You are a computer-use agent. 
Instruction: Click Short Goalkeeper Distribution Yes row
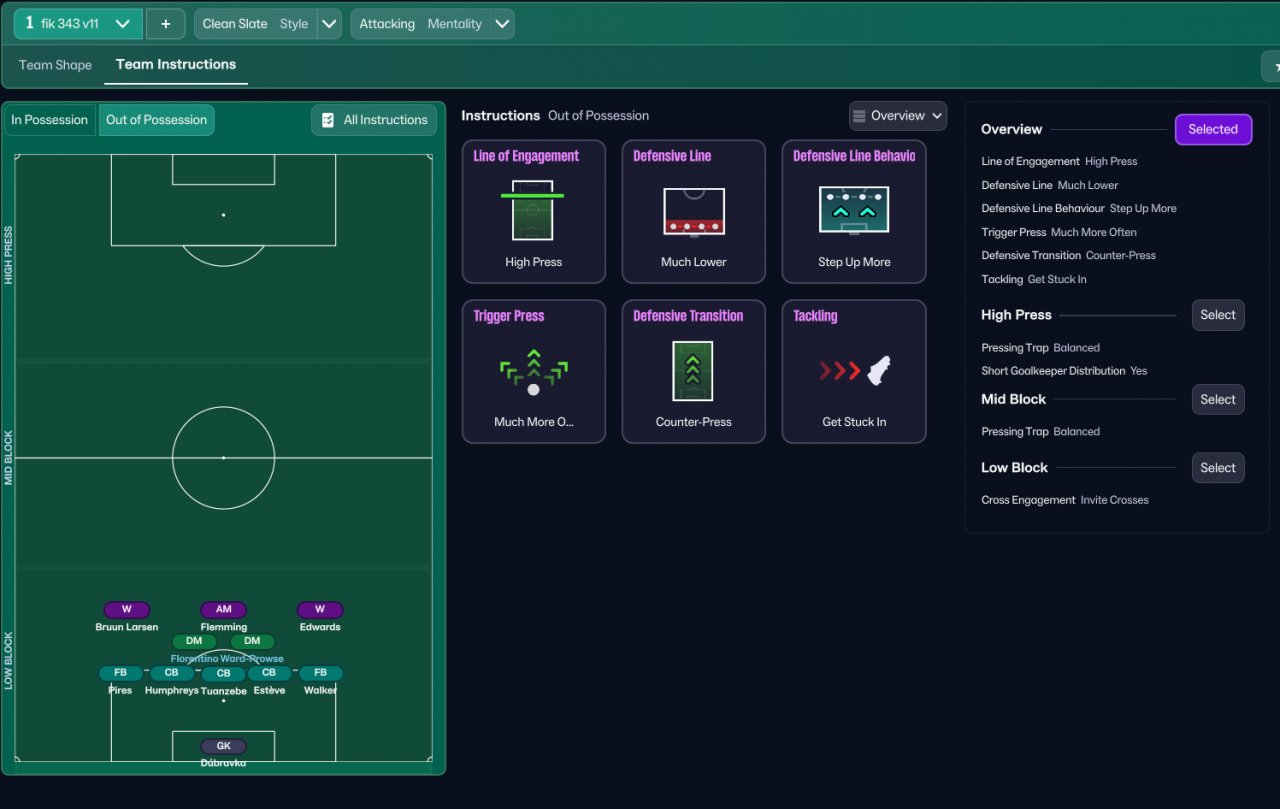click(1064, 371)
